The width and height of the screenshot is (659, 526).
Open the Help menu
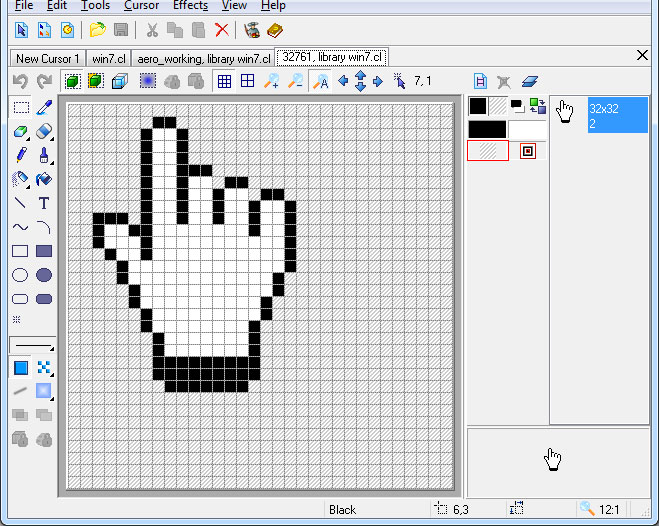click(x=273, y=5)
